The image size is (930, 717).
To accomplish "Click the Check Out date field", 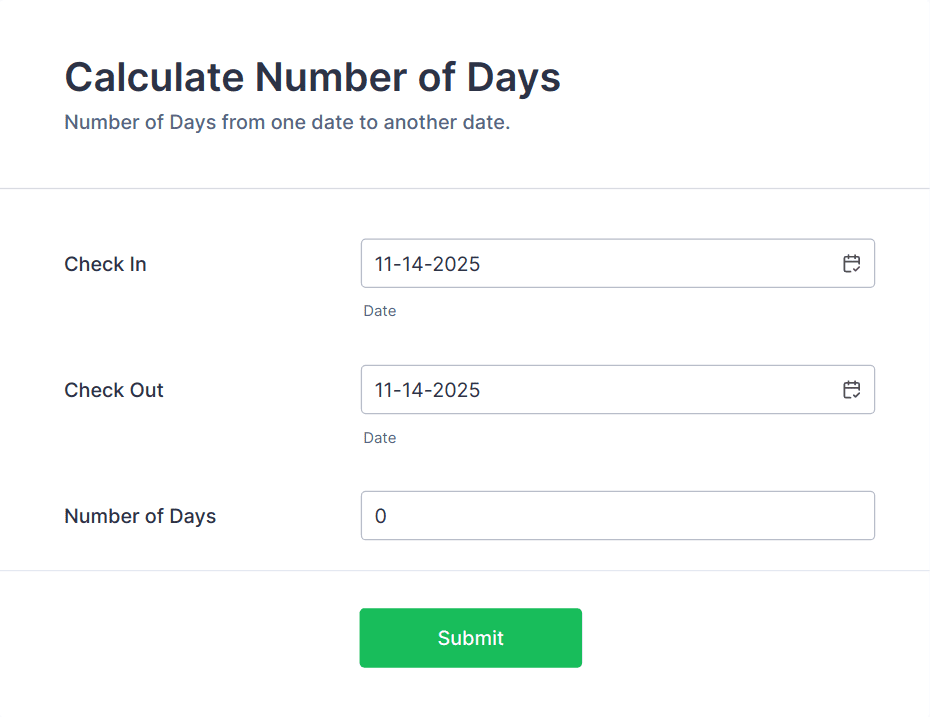I will [600, 389].
